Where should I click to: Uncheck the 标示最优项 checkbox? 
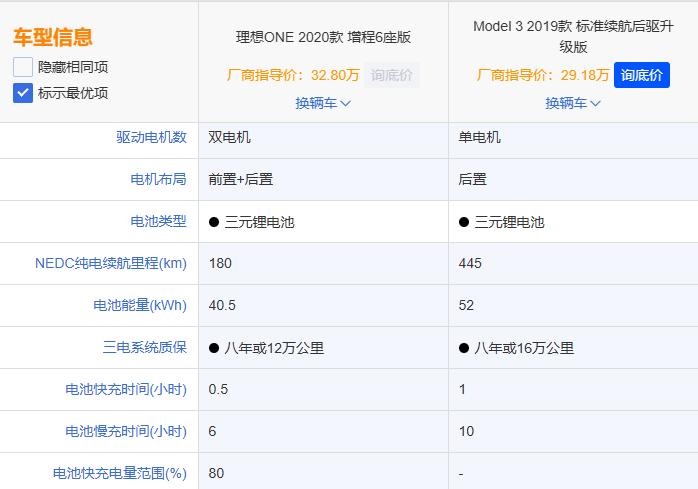tap(23, 93)
